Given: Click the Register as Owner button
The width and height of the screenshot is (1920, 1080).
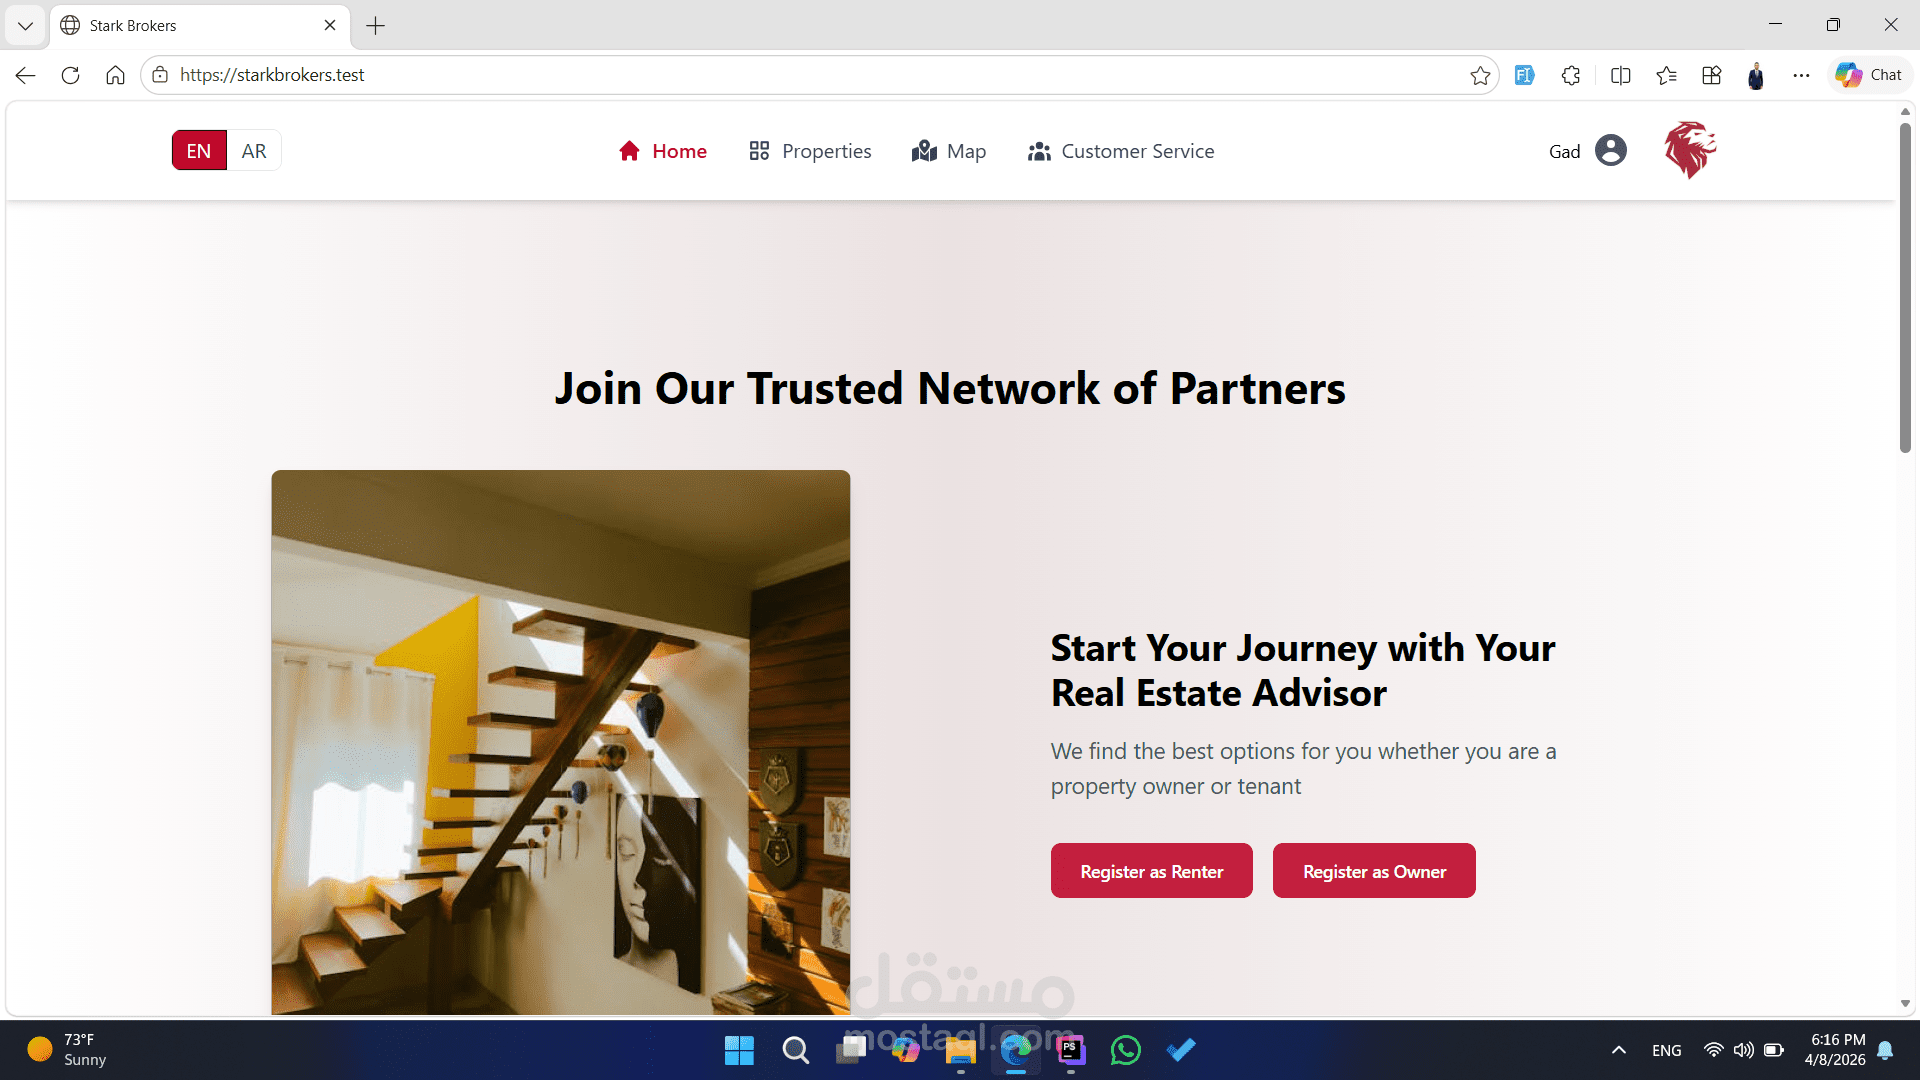Looking at the screenshot, I should (x=1374, y=871).
